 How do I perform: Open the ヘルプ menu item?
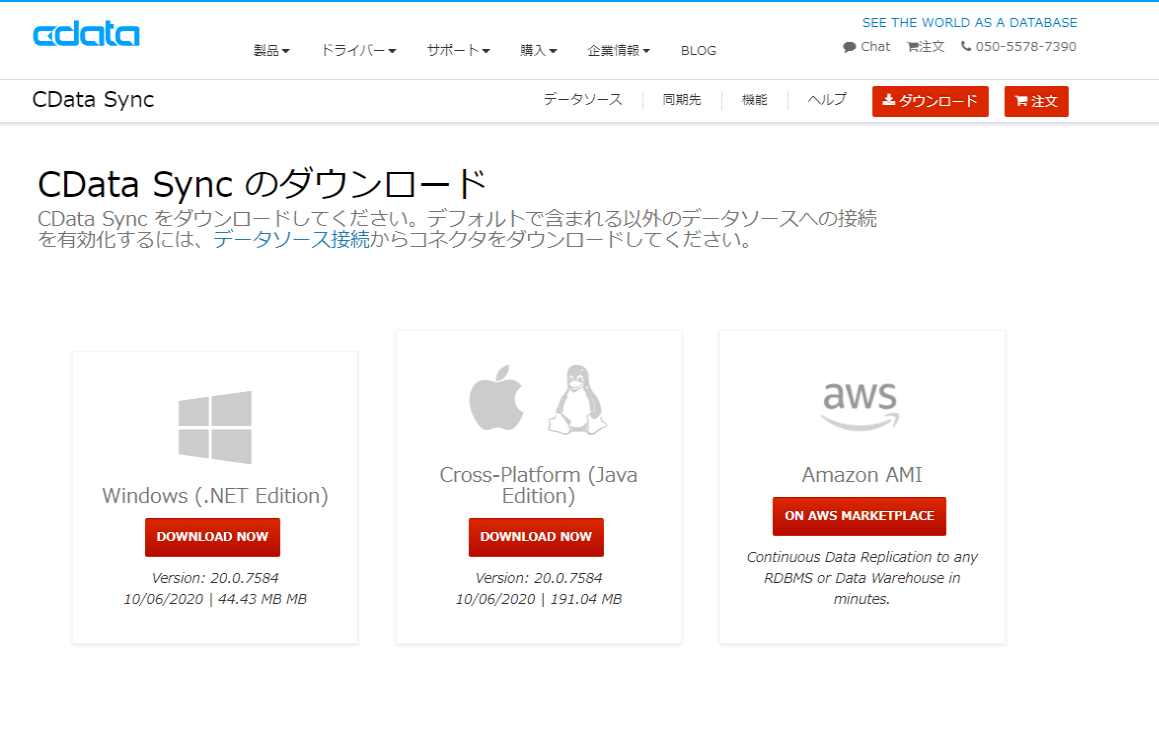pyautogui.click(x=827, y=100)
